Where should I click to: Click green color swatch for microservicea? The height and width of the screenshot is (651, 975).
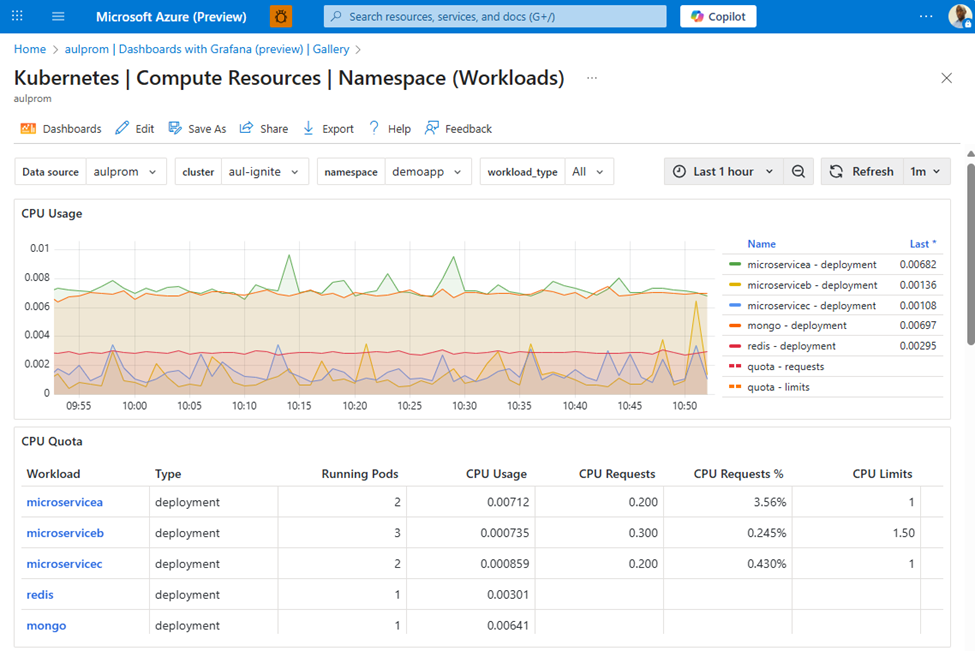[735, 264]
